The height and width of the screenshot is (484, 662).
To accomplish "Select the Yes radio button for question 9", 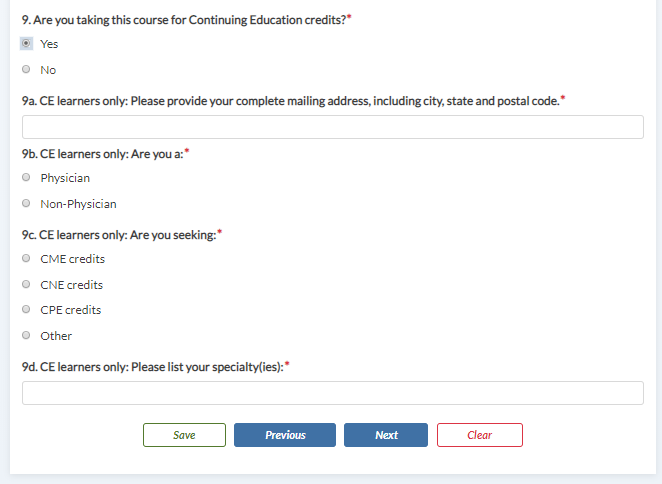I will click(26, 44).
